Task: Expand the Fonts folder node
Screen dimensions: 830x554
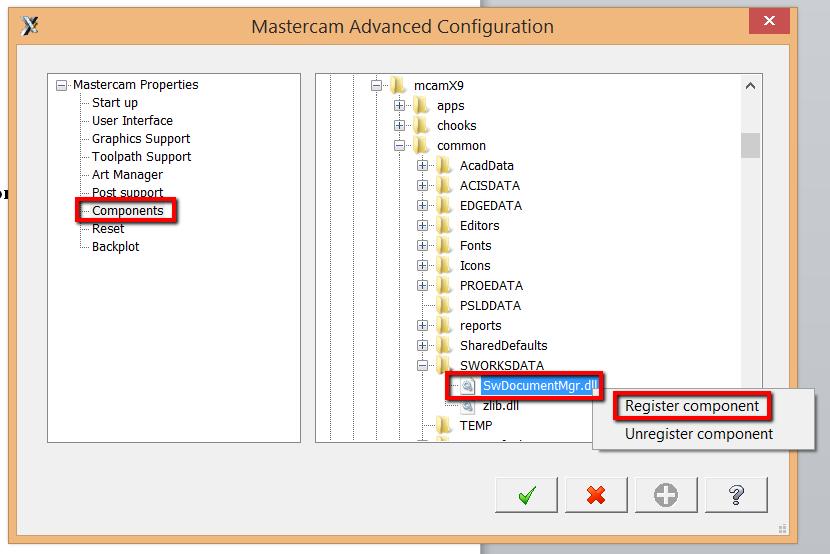Action: 422,246
